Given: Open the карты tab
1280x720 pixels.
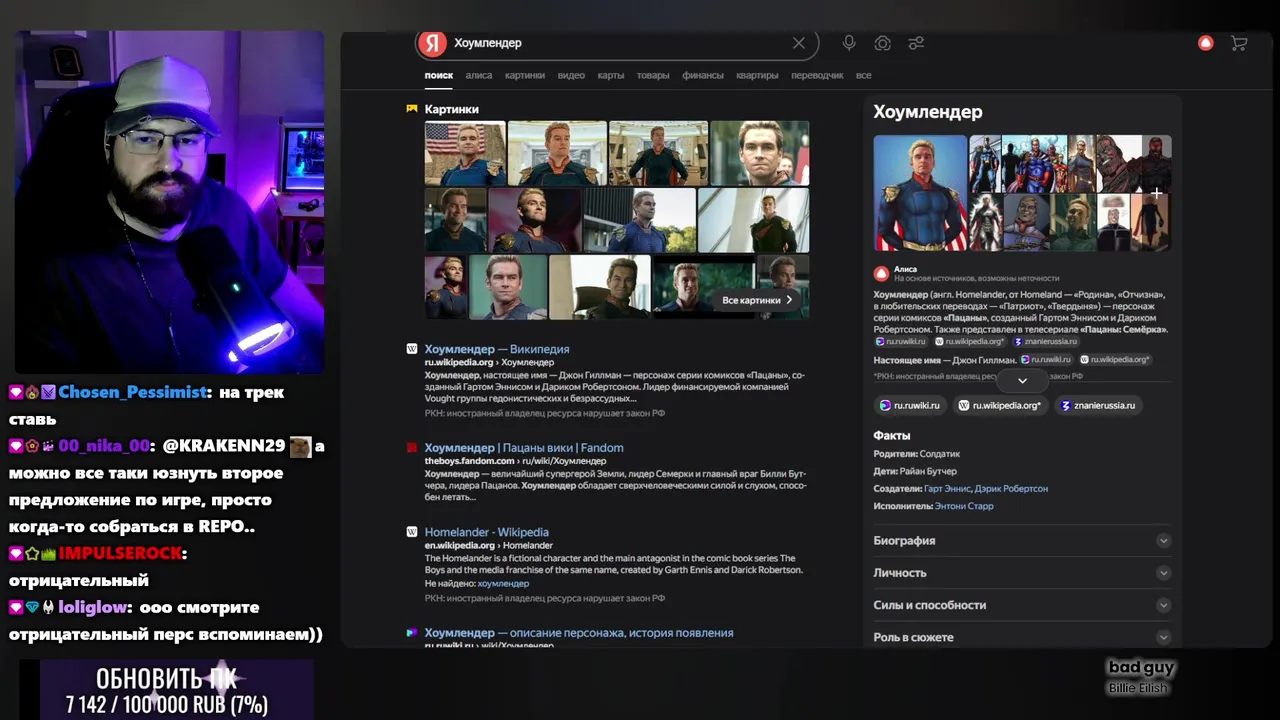Looking at the screenshot, I should click(611, 75).
